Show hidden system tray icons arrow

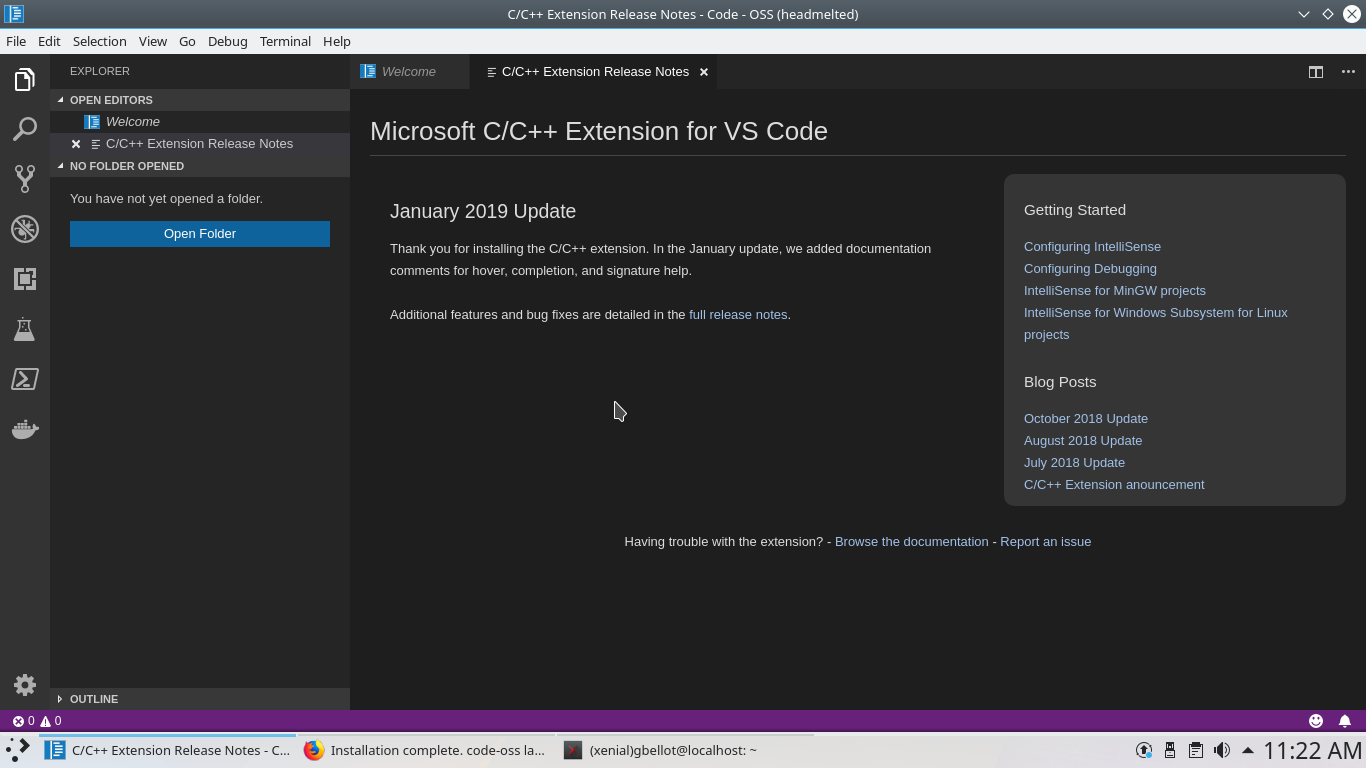click(x=1248, y=750)
